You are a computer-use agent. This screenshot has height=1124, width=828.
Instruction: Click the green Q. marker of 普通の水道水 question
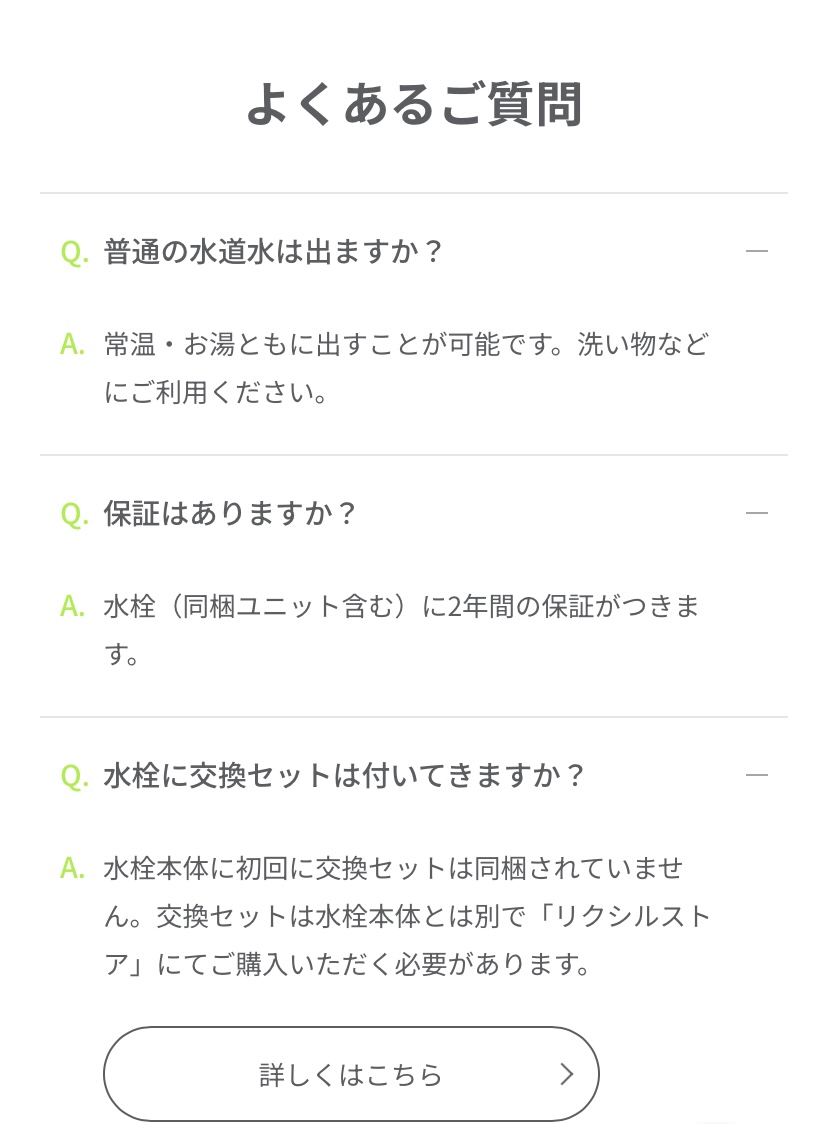[x=75, y=252]
